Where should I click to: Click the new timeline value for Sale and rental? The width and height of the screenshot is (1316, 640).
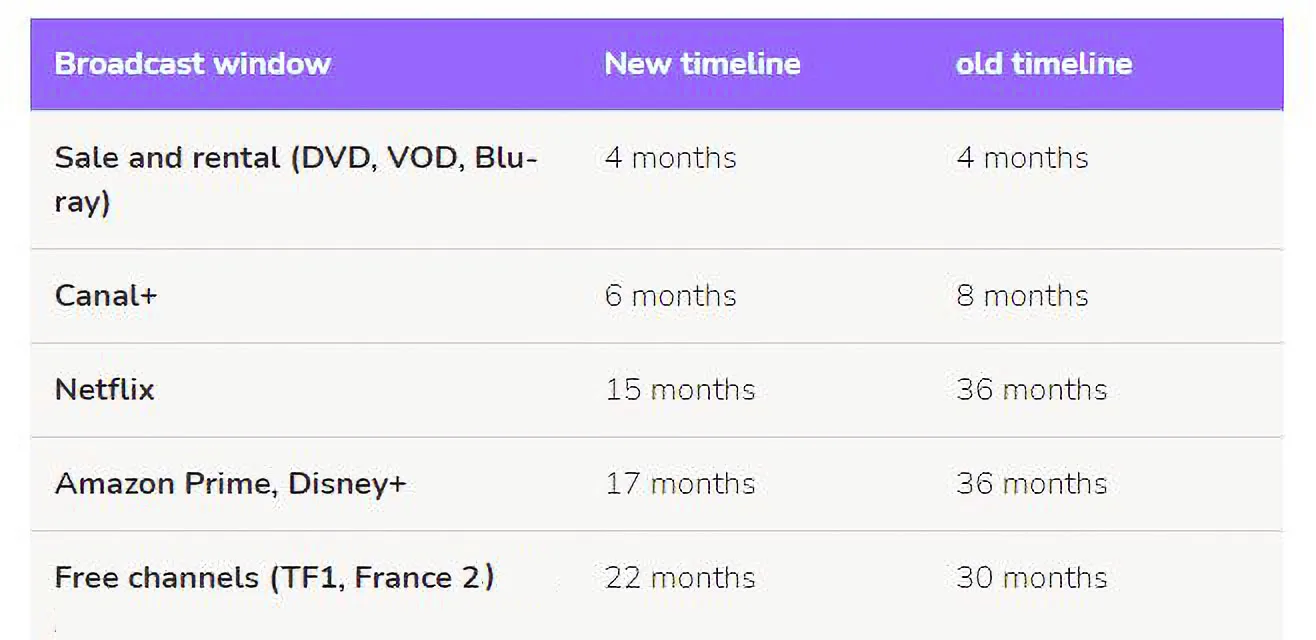click(670, 158)
